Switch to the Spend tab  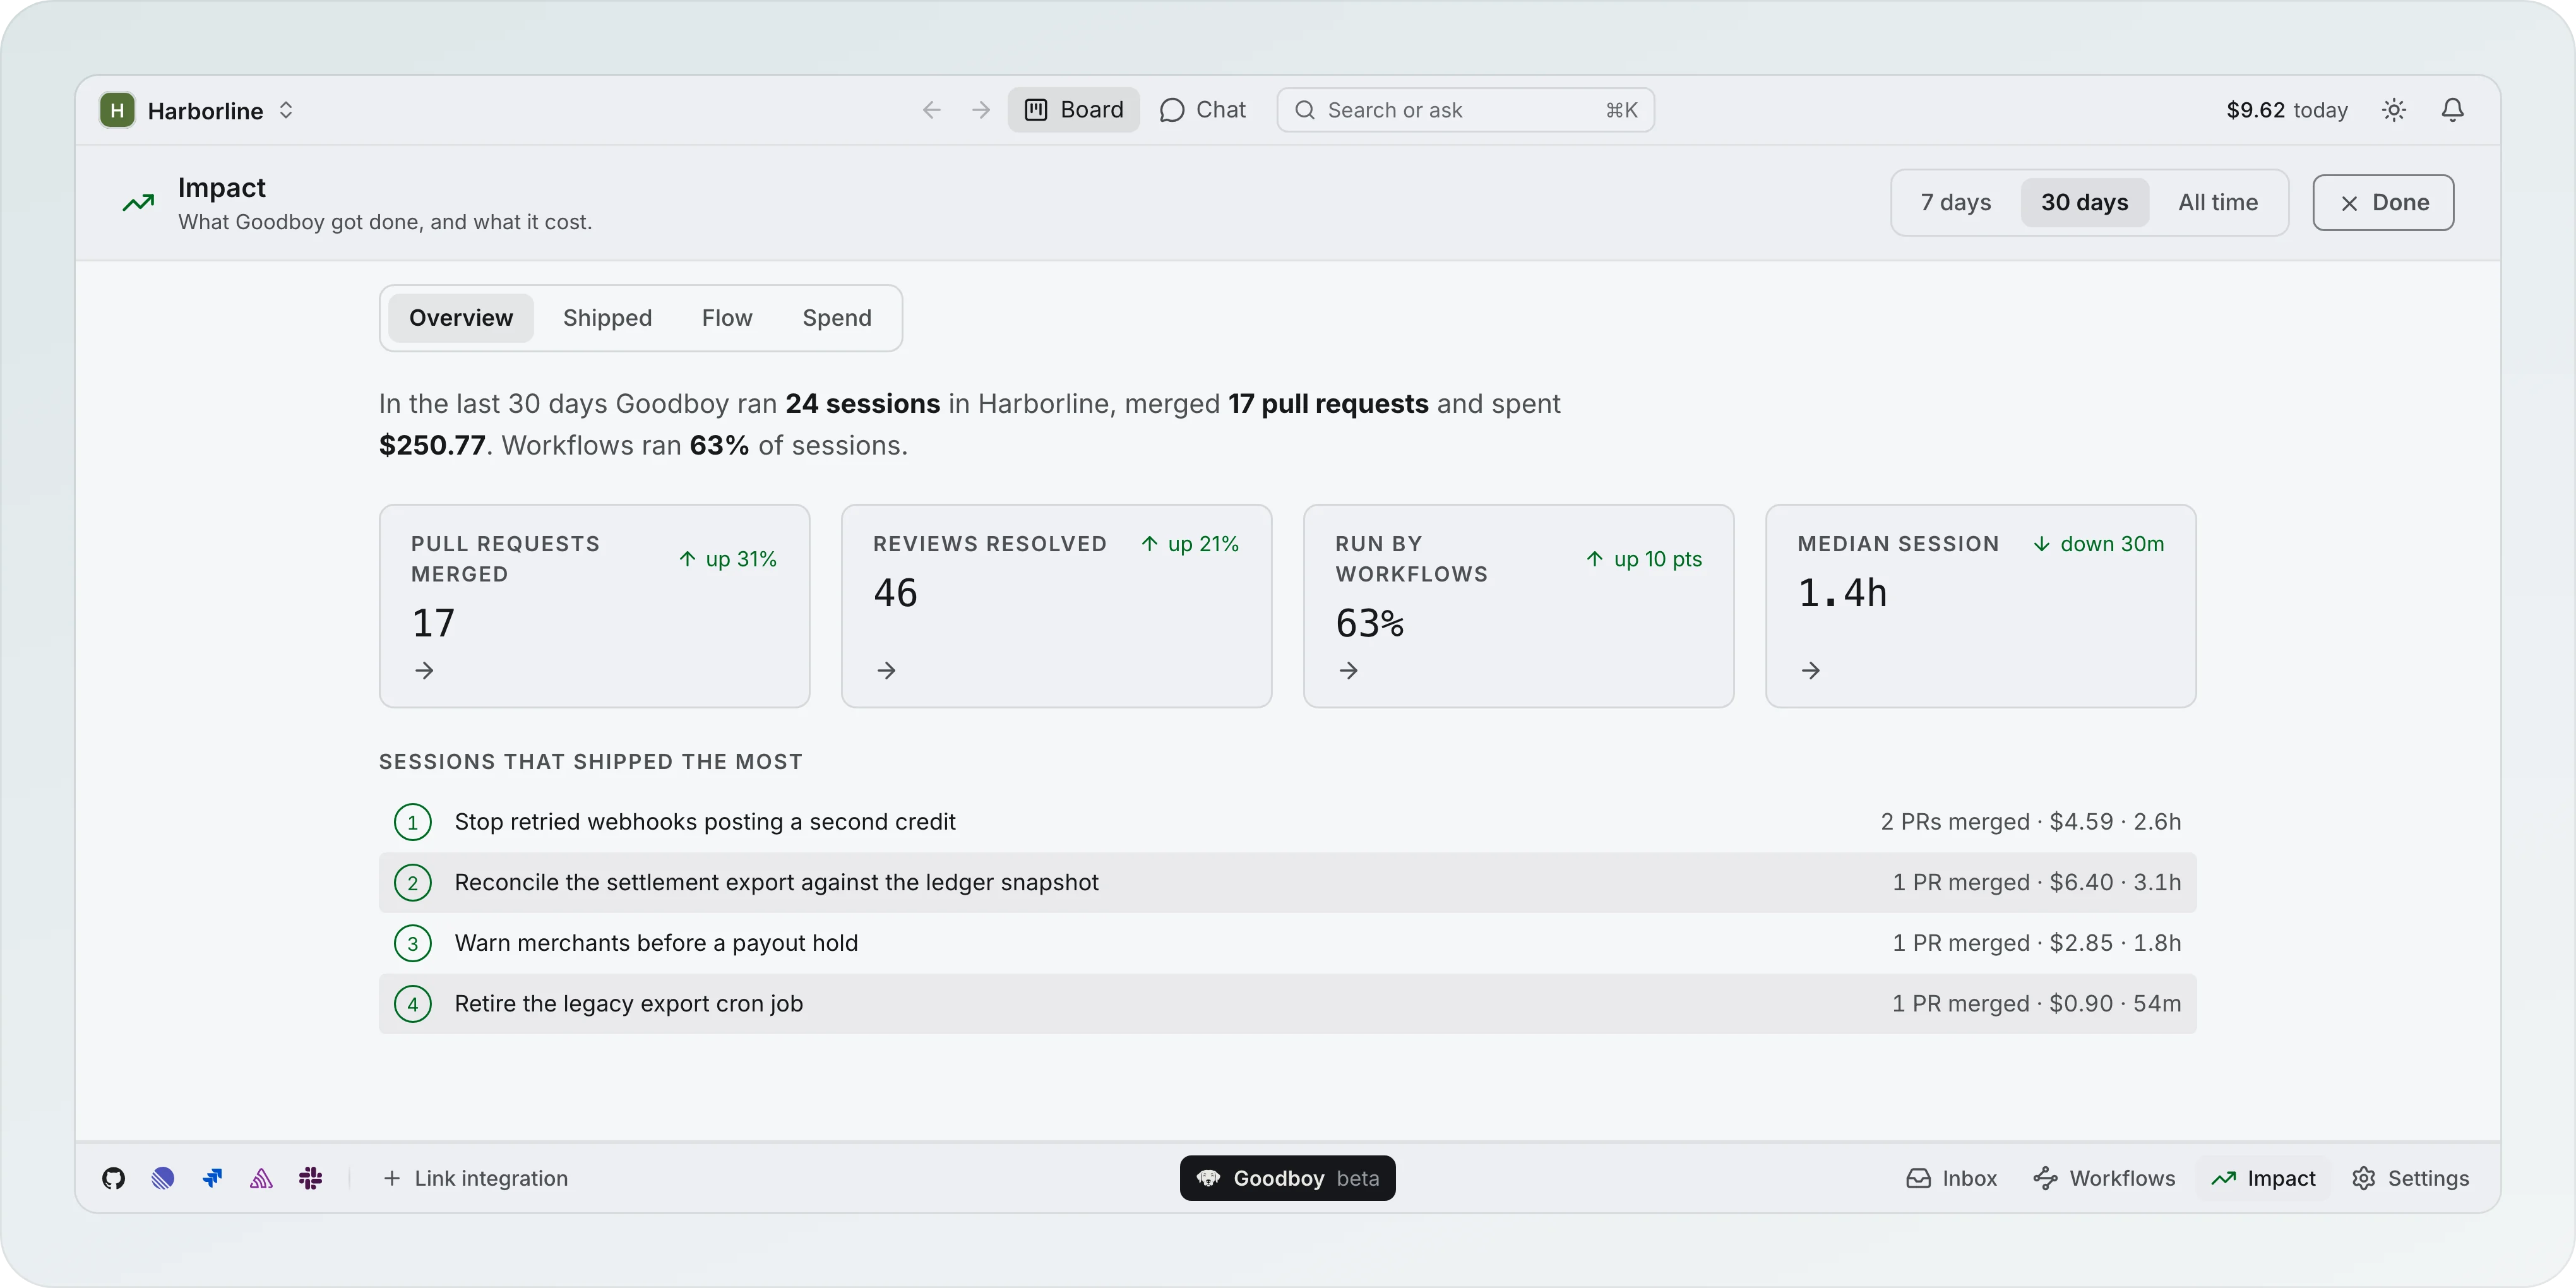click(837, 318)
